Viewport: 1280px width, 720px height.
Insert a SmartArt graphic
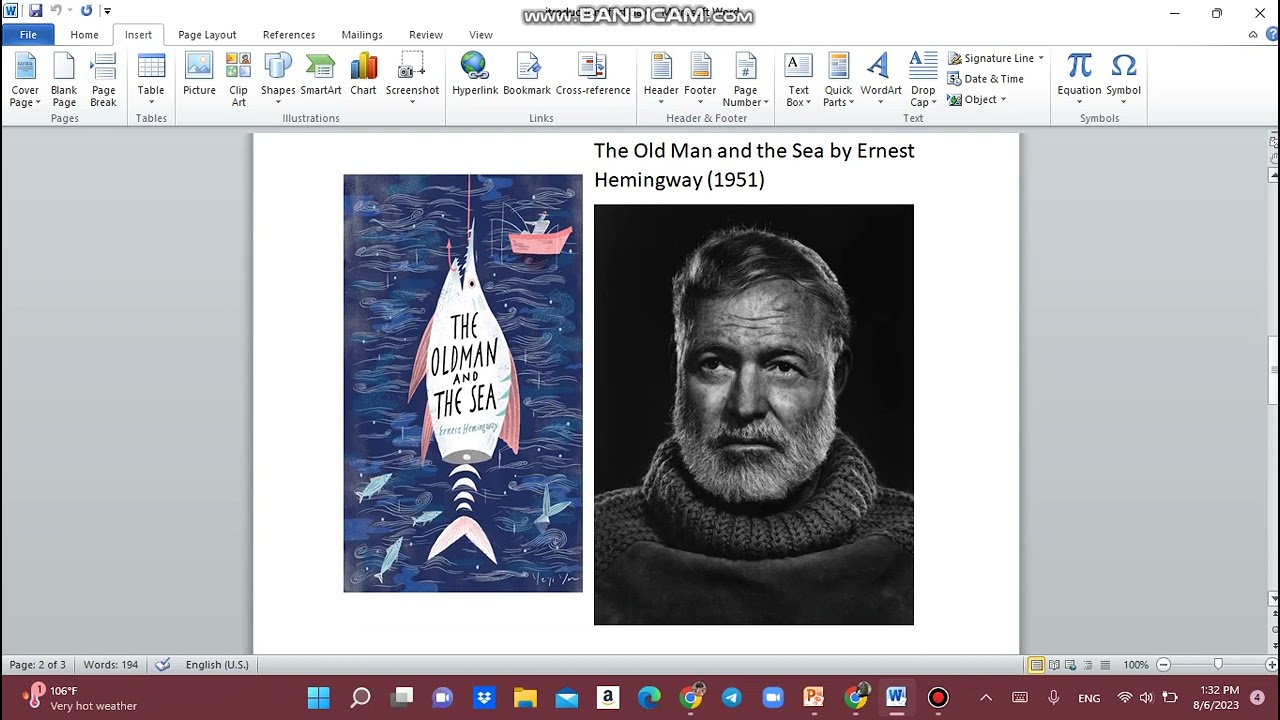pyautogui.click(x=321, y=75)
